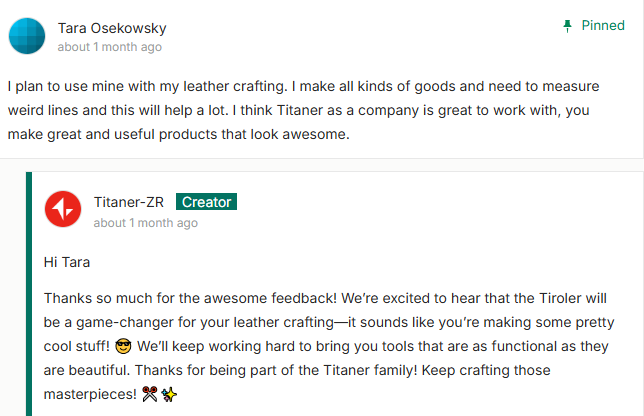Image resolution: width=644 pixels, height=416 pixels.
Task: Click the sparkles emoji ending the reply
Action: [168, 395]
